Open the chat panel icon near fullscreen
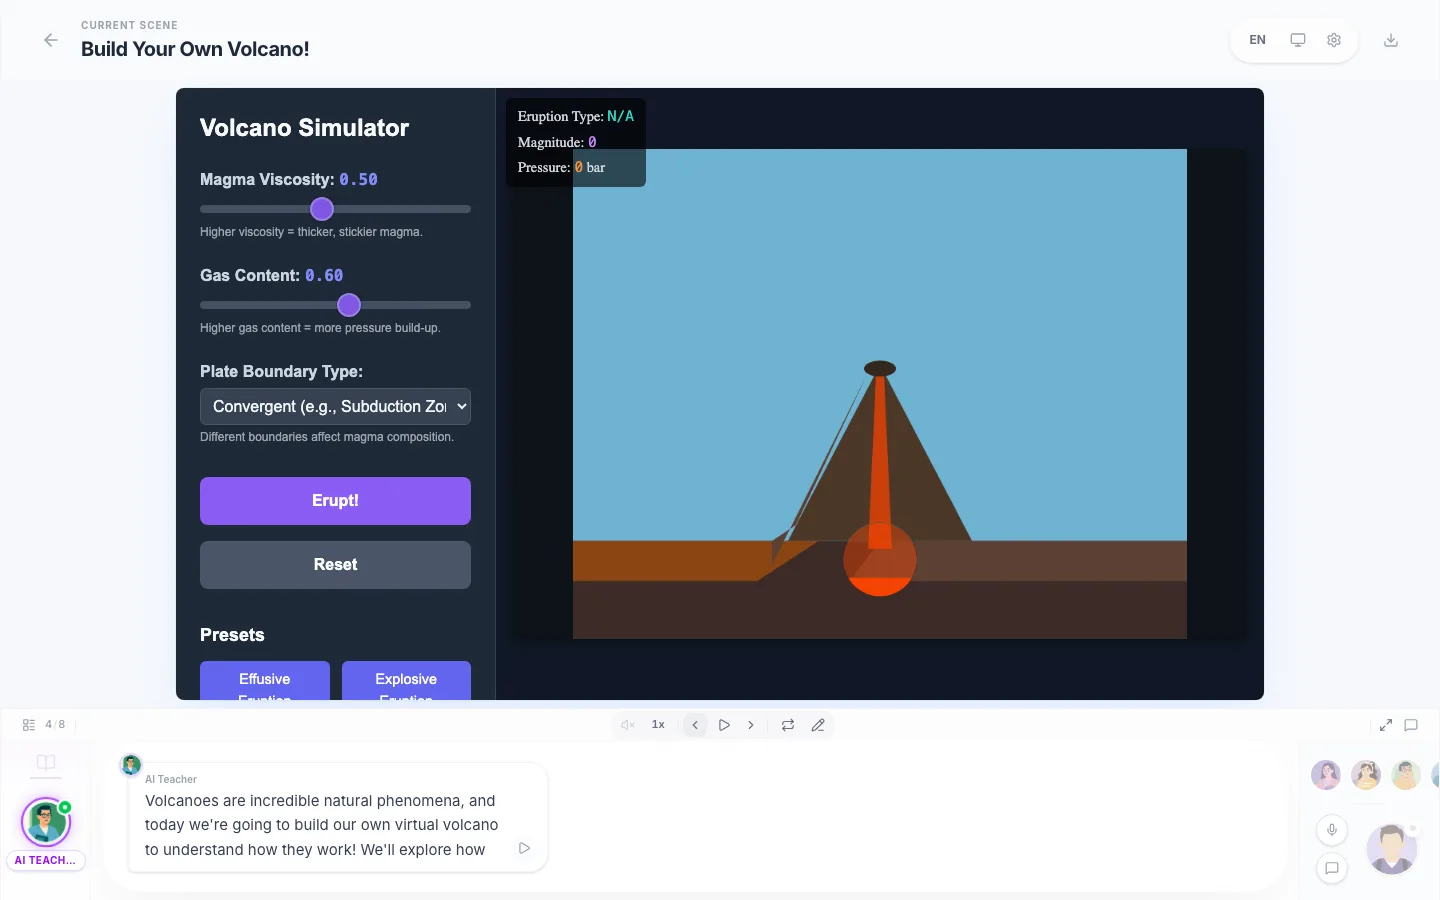 click(x=1411, y=725)
